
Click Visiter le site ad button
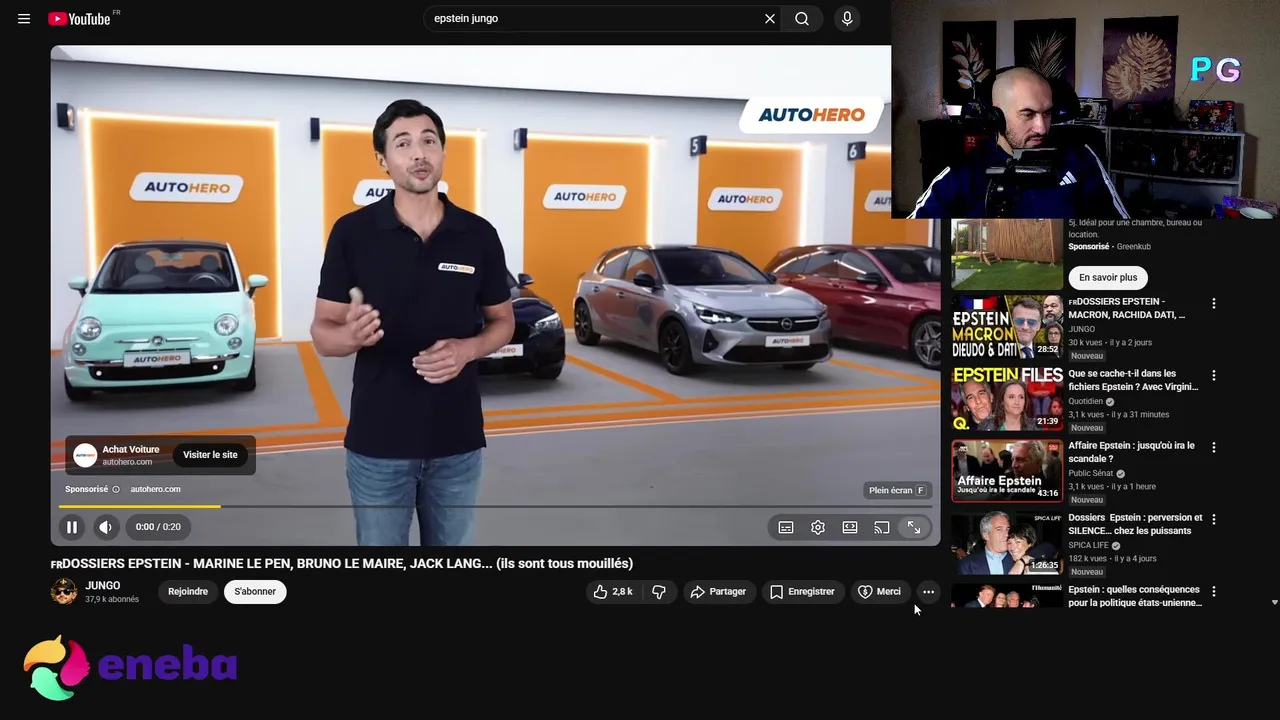[x=210, y=455]
